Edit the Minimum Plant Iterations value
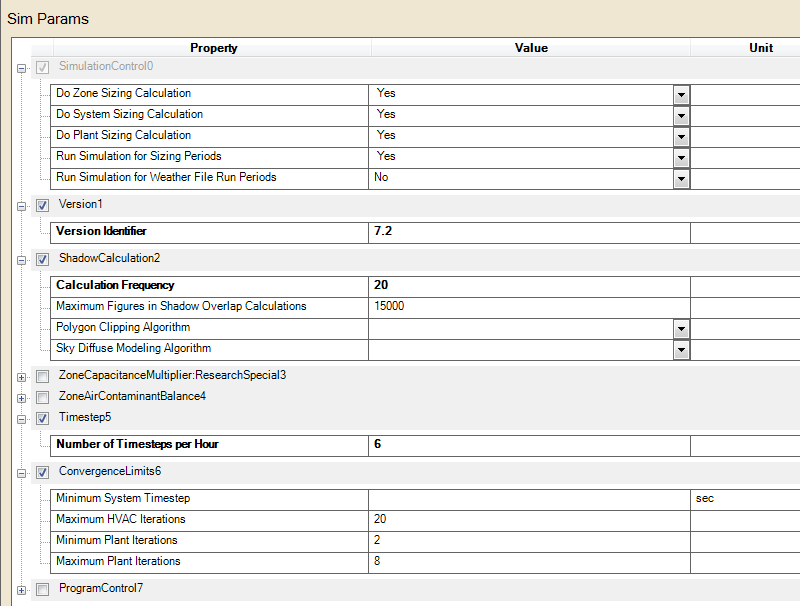This screenshot has height=606, width=800. (529, 542)
